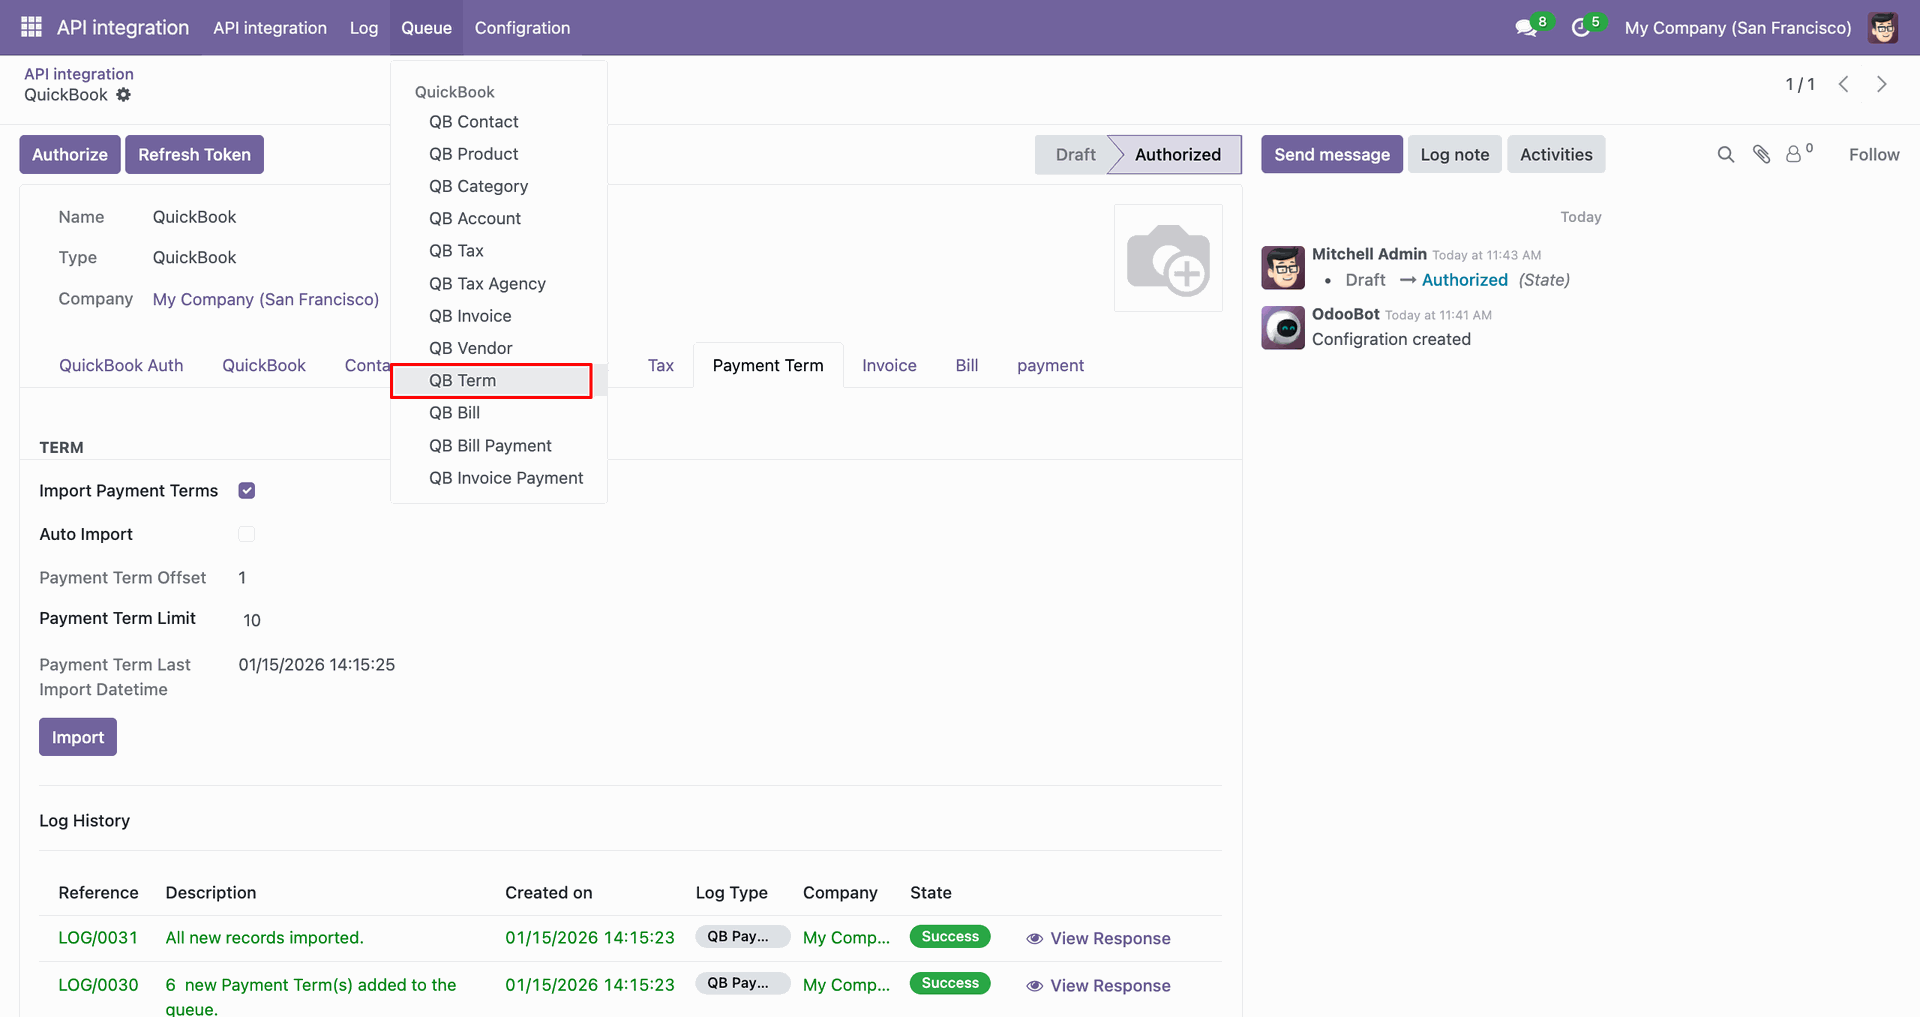The width and height of the screenshot is (1920, 1017).
Task: Switch to the Invoice tab
Action: click(889, 365)
